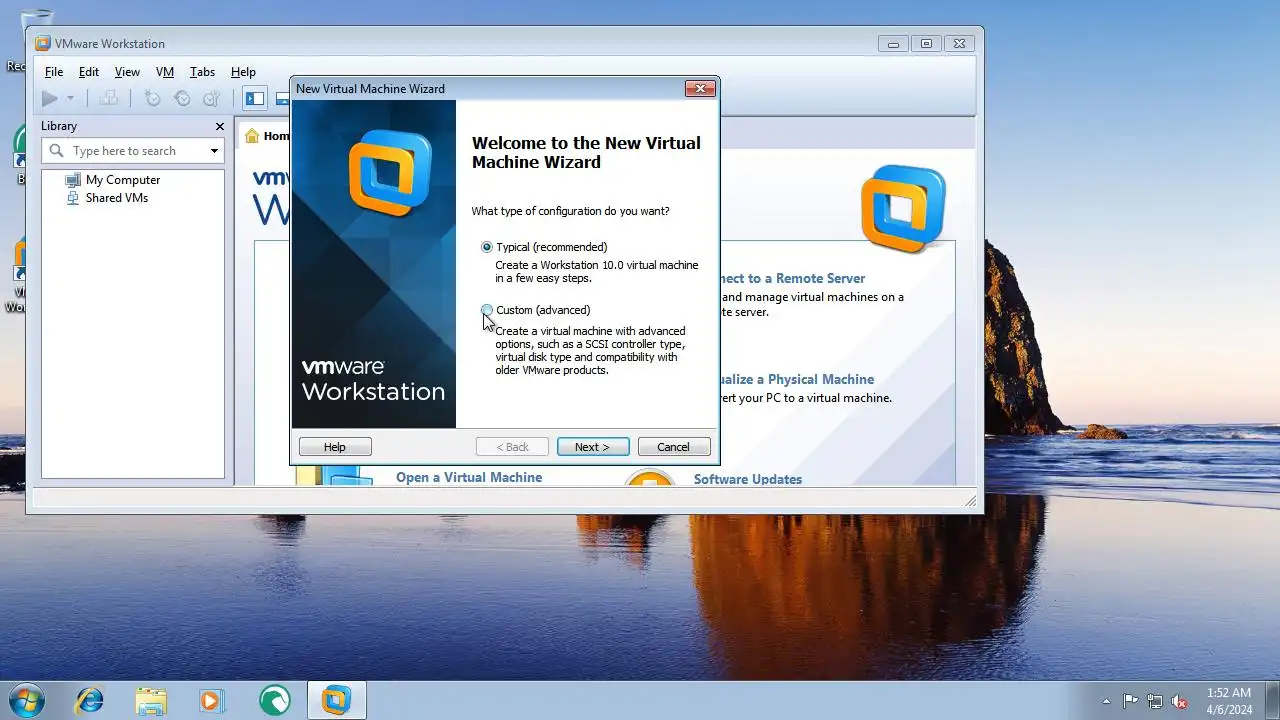Image resolution: width=1280 pixels, height=720 pixels.
Task: Click the VMware logo on home page
Action: [x=903, y=208]
